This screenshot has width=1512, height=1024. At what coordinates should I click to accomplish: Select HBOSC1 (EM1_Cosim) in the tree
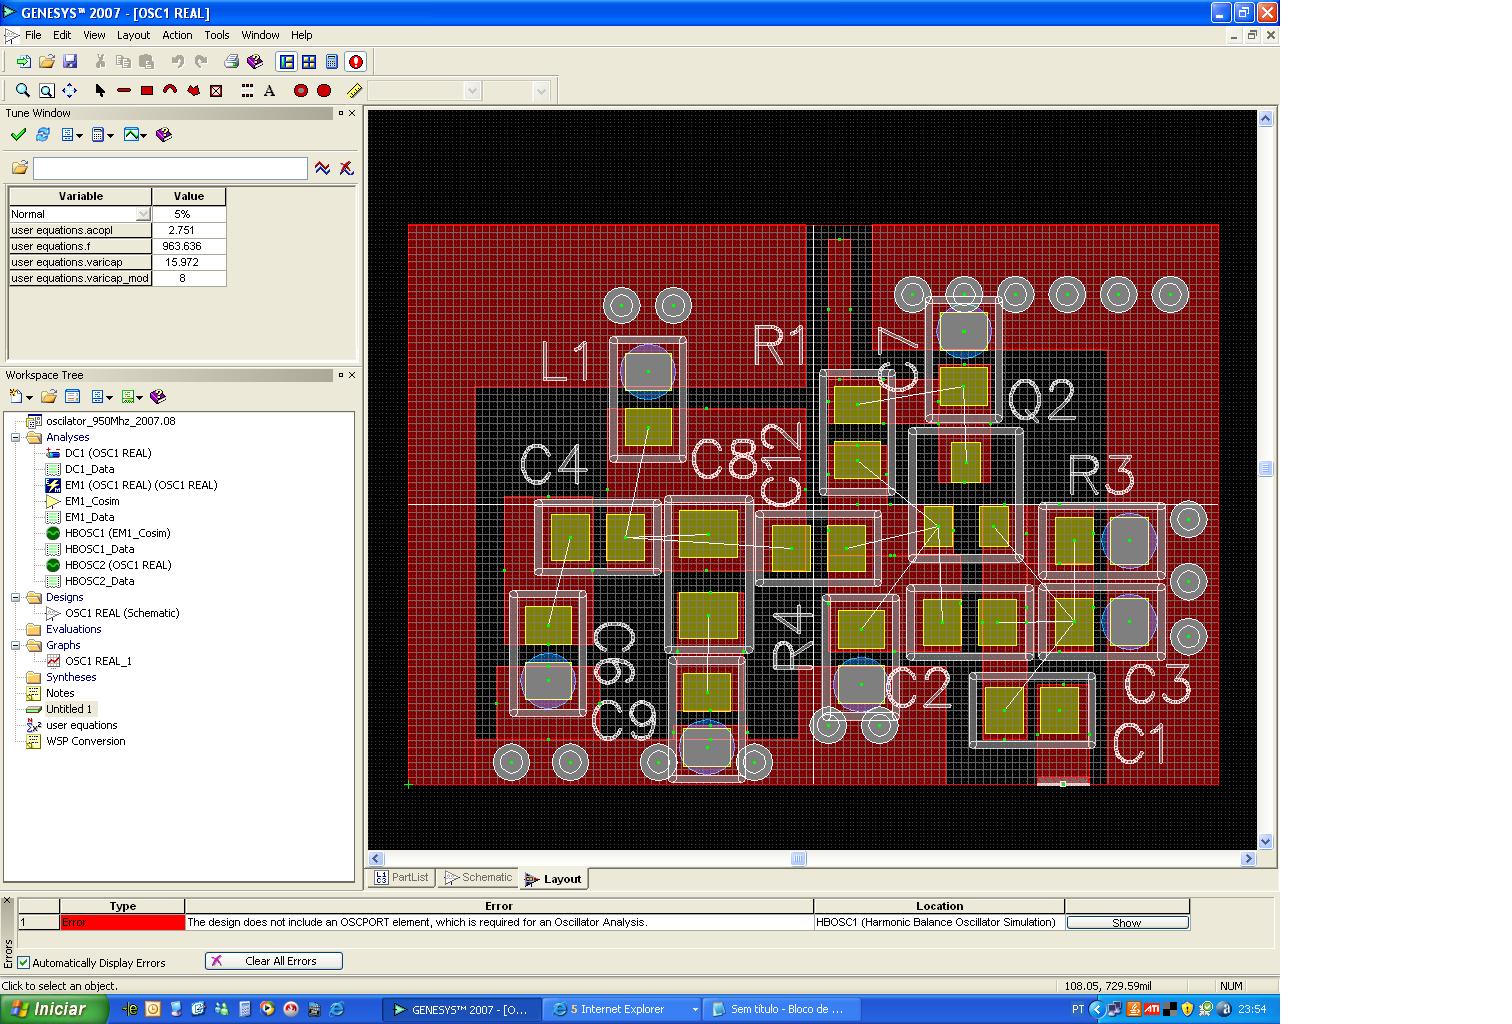coord(117,534)
